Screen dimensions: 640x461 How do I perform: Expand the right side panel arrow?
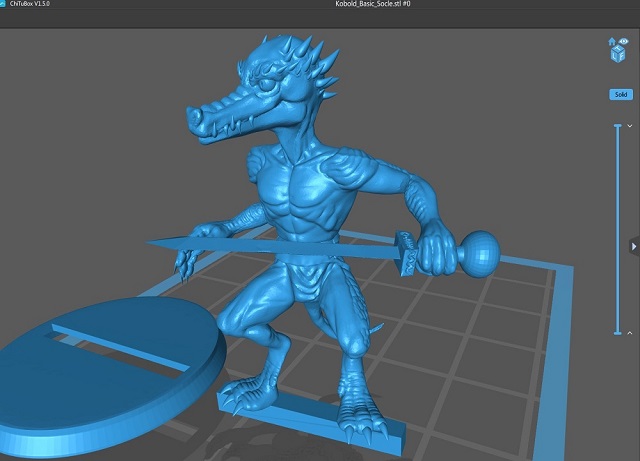[634, 246]
